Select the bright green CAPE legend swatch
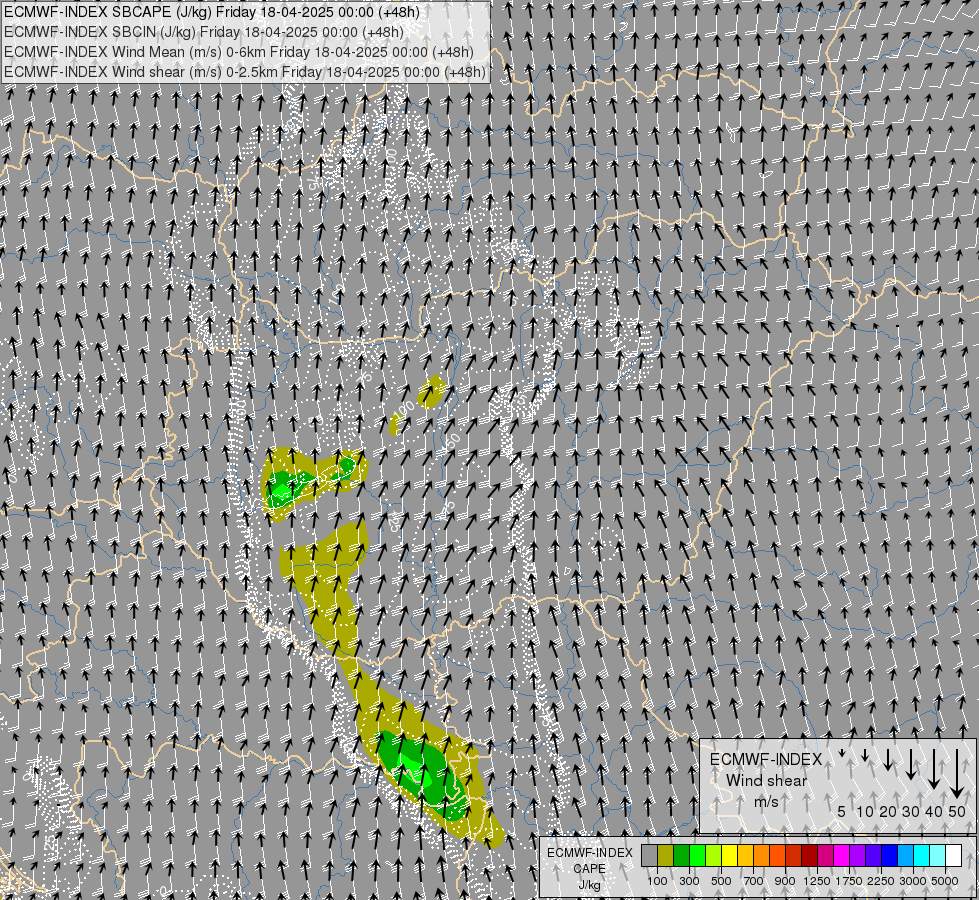This screenshot has height=900, width=979. coord(697,855)
